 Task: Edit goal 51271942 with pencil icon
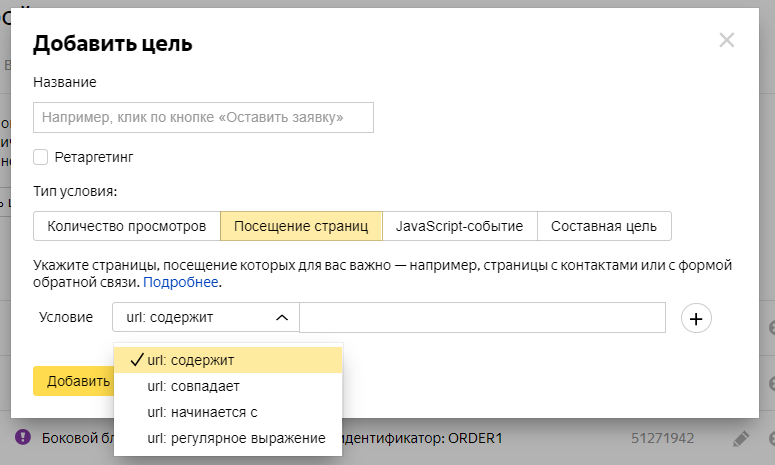click(x=740, y=438)
